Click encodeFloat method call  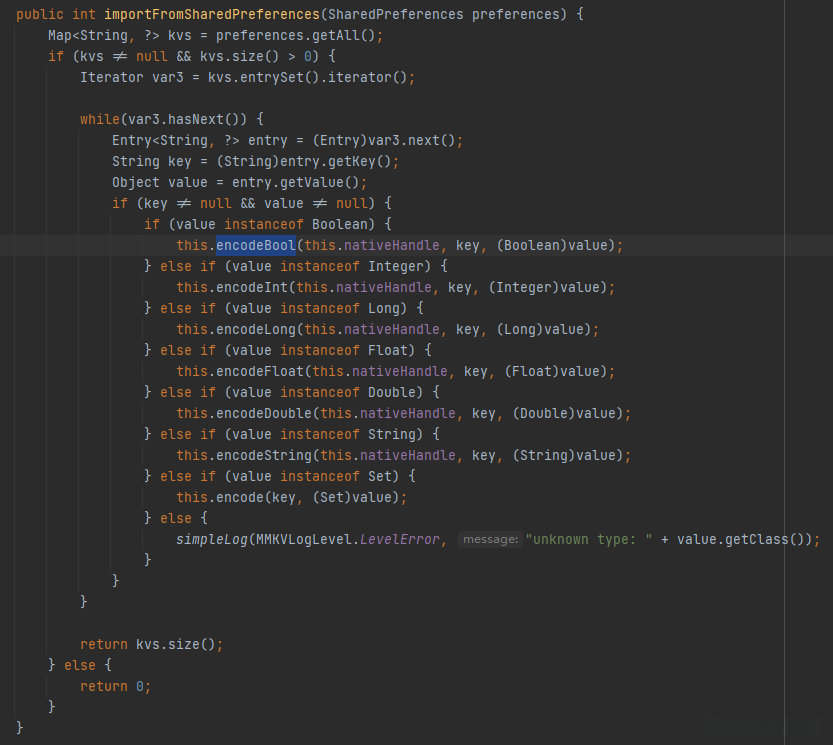click(260, 371)
